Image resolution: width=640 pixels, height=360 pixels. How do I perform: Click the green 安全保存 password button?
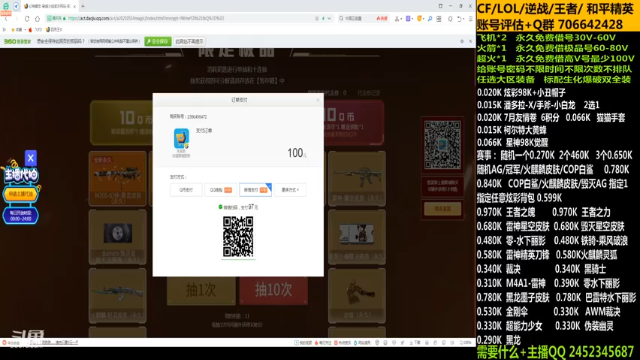click(x=158, y=41)
